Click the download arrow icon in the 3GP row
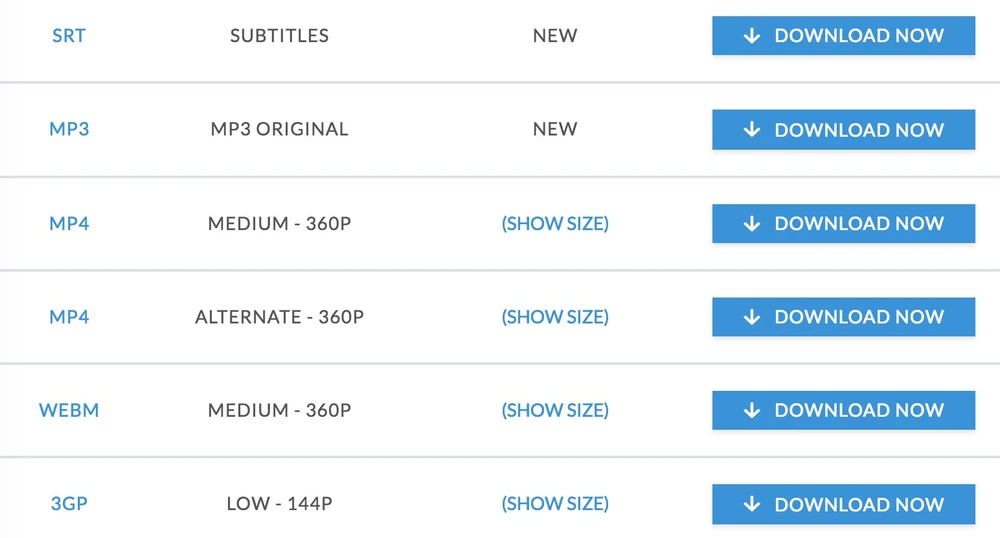This screenshot has width=1000, height=538. click(752, 505)
